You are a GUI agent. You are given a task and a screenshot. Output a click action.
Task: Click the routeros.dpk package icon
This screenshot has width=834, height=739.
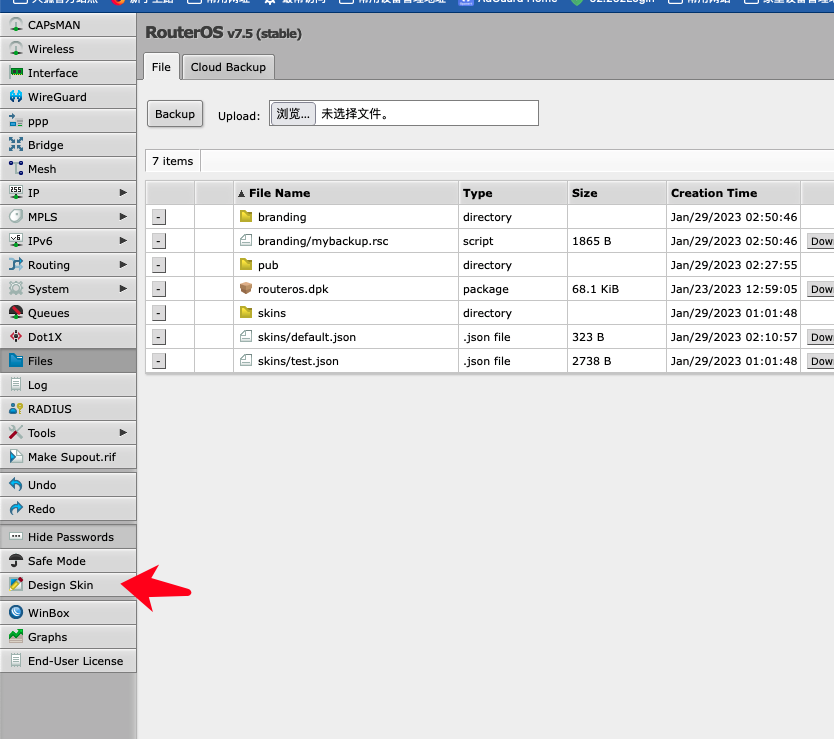coord(246,288)
